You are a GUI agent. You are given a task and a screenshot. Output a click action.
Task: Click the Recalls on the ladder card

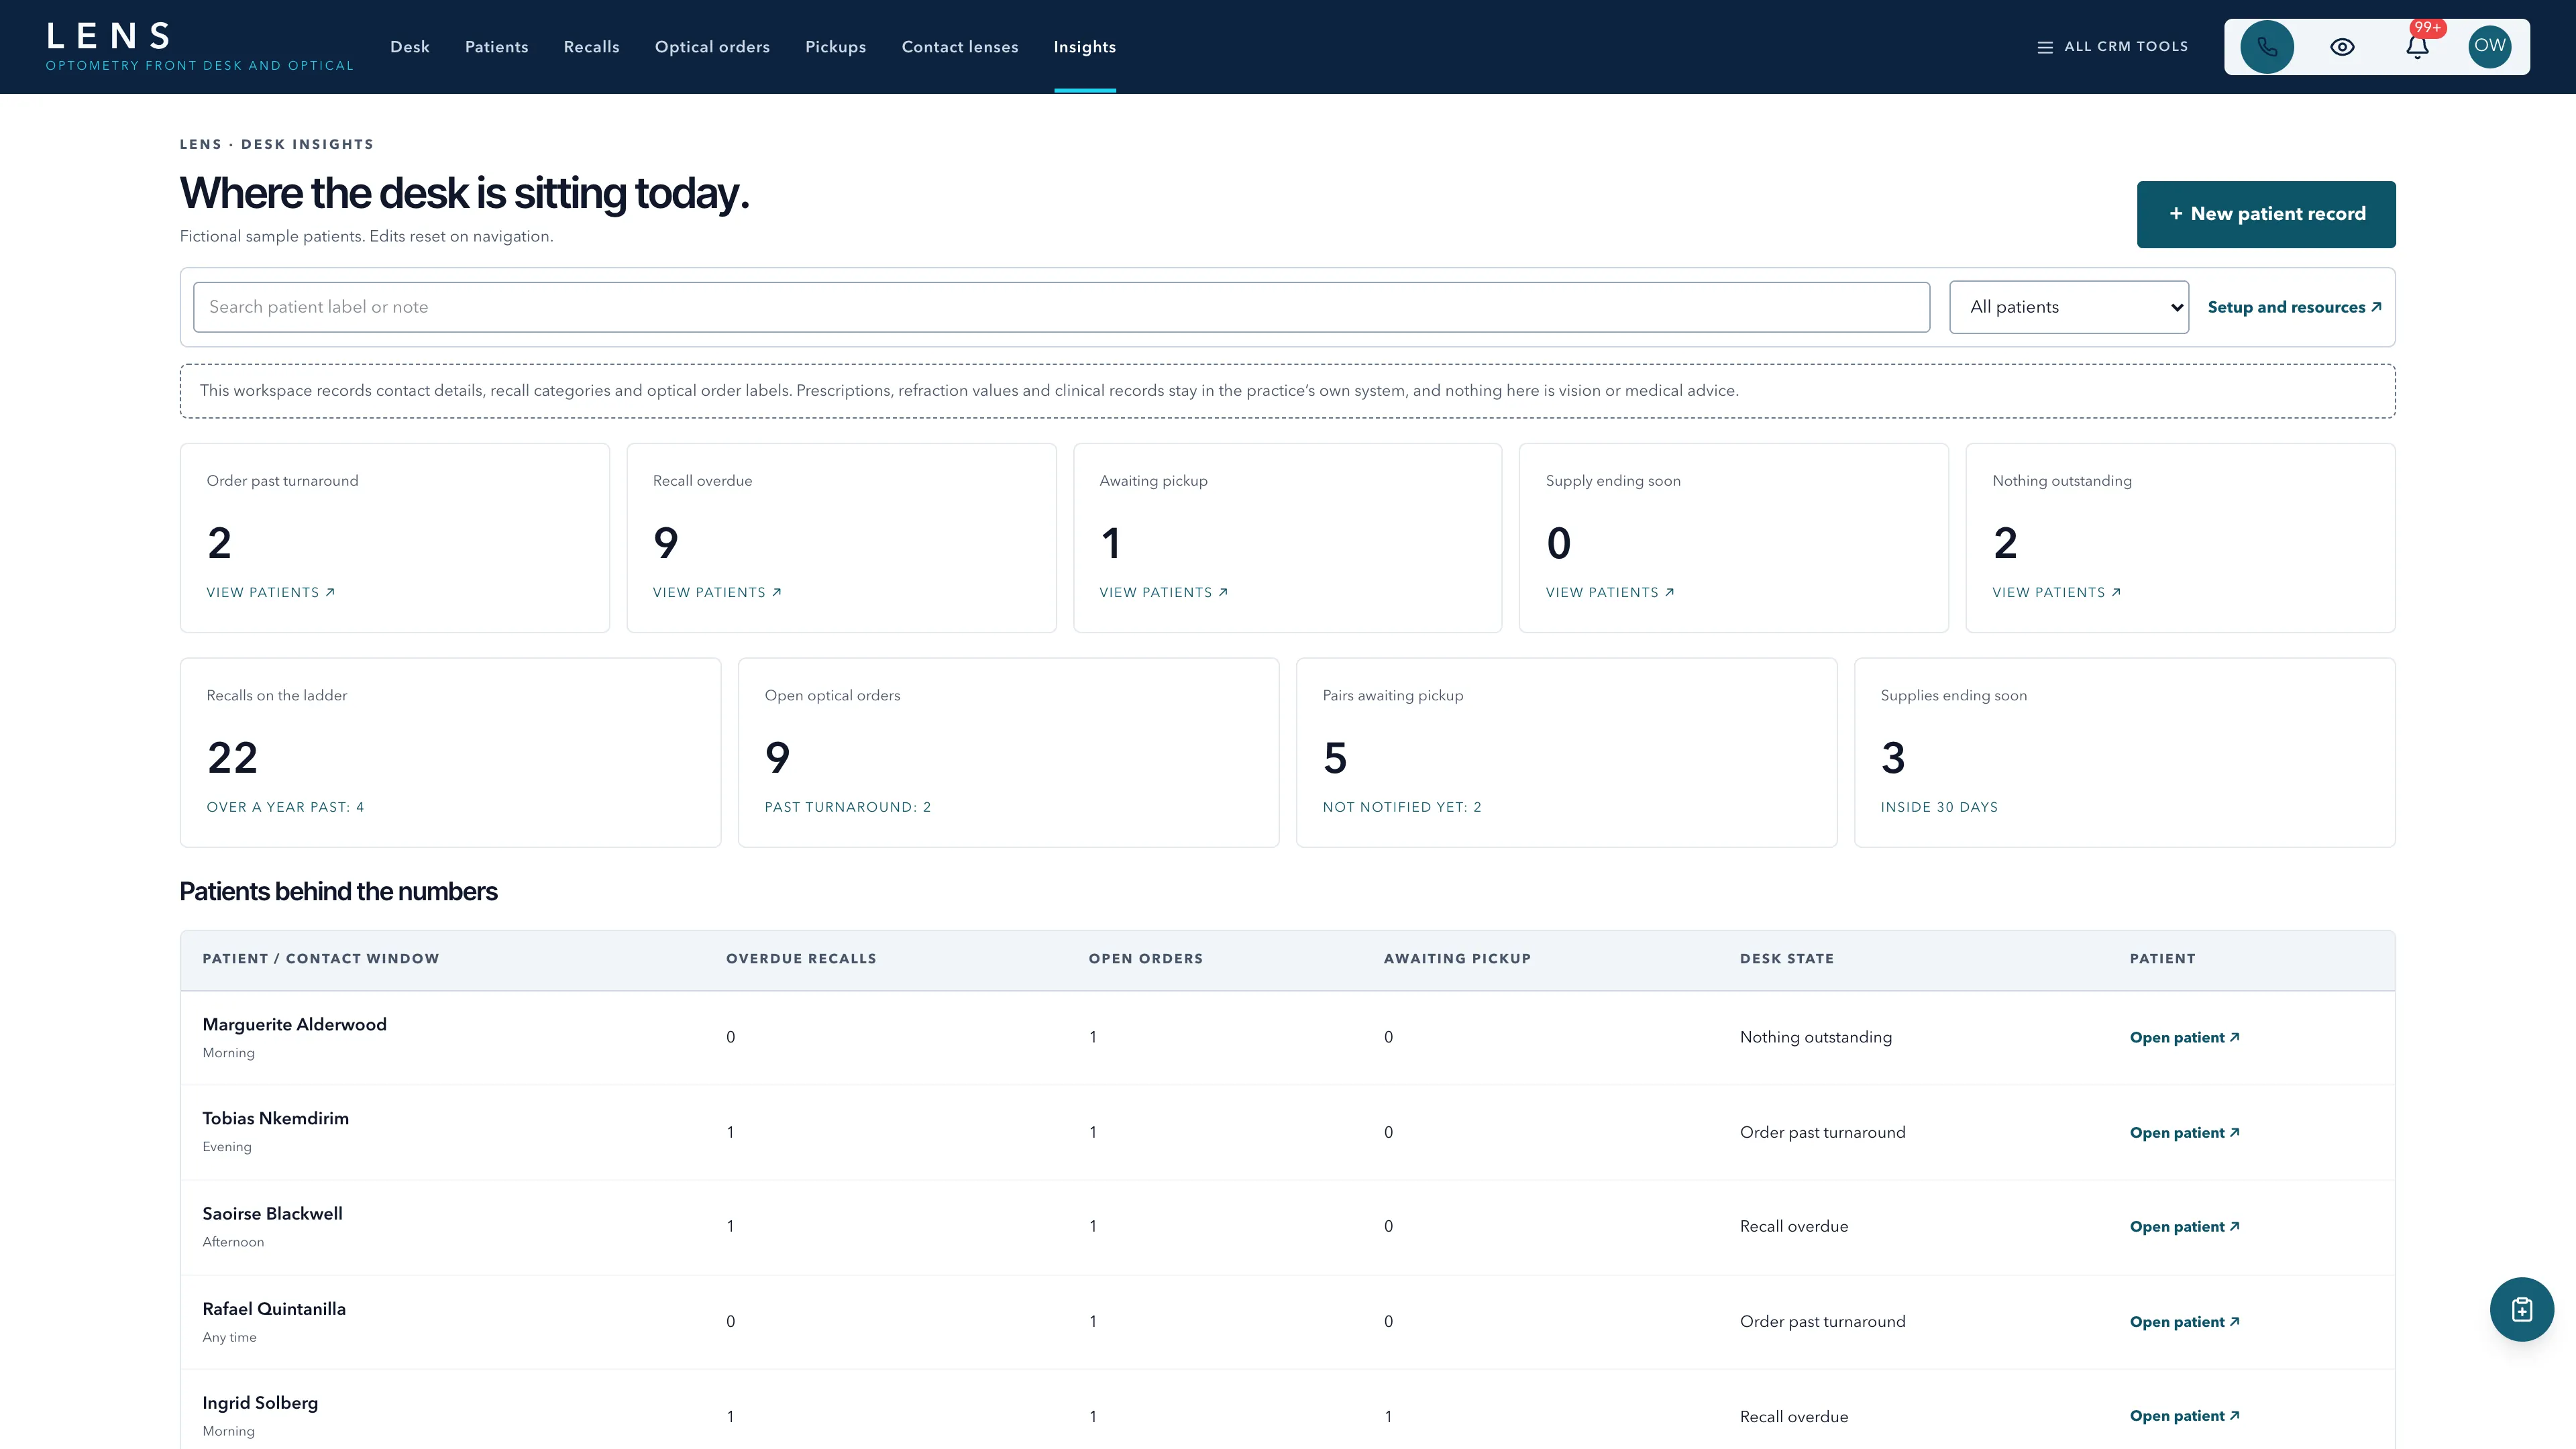(450, 752)
